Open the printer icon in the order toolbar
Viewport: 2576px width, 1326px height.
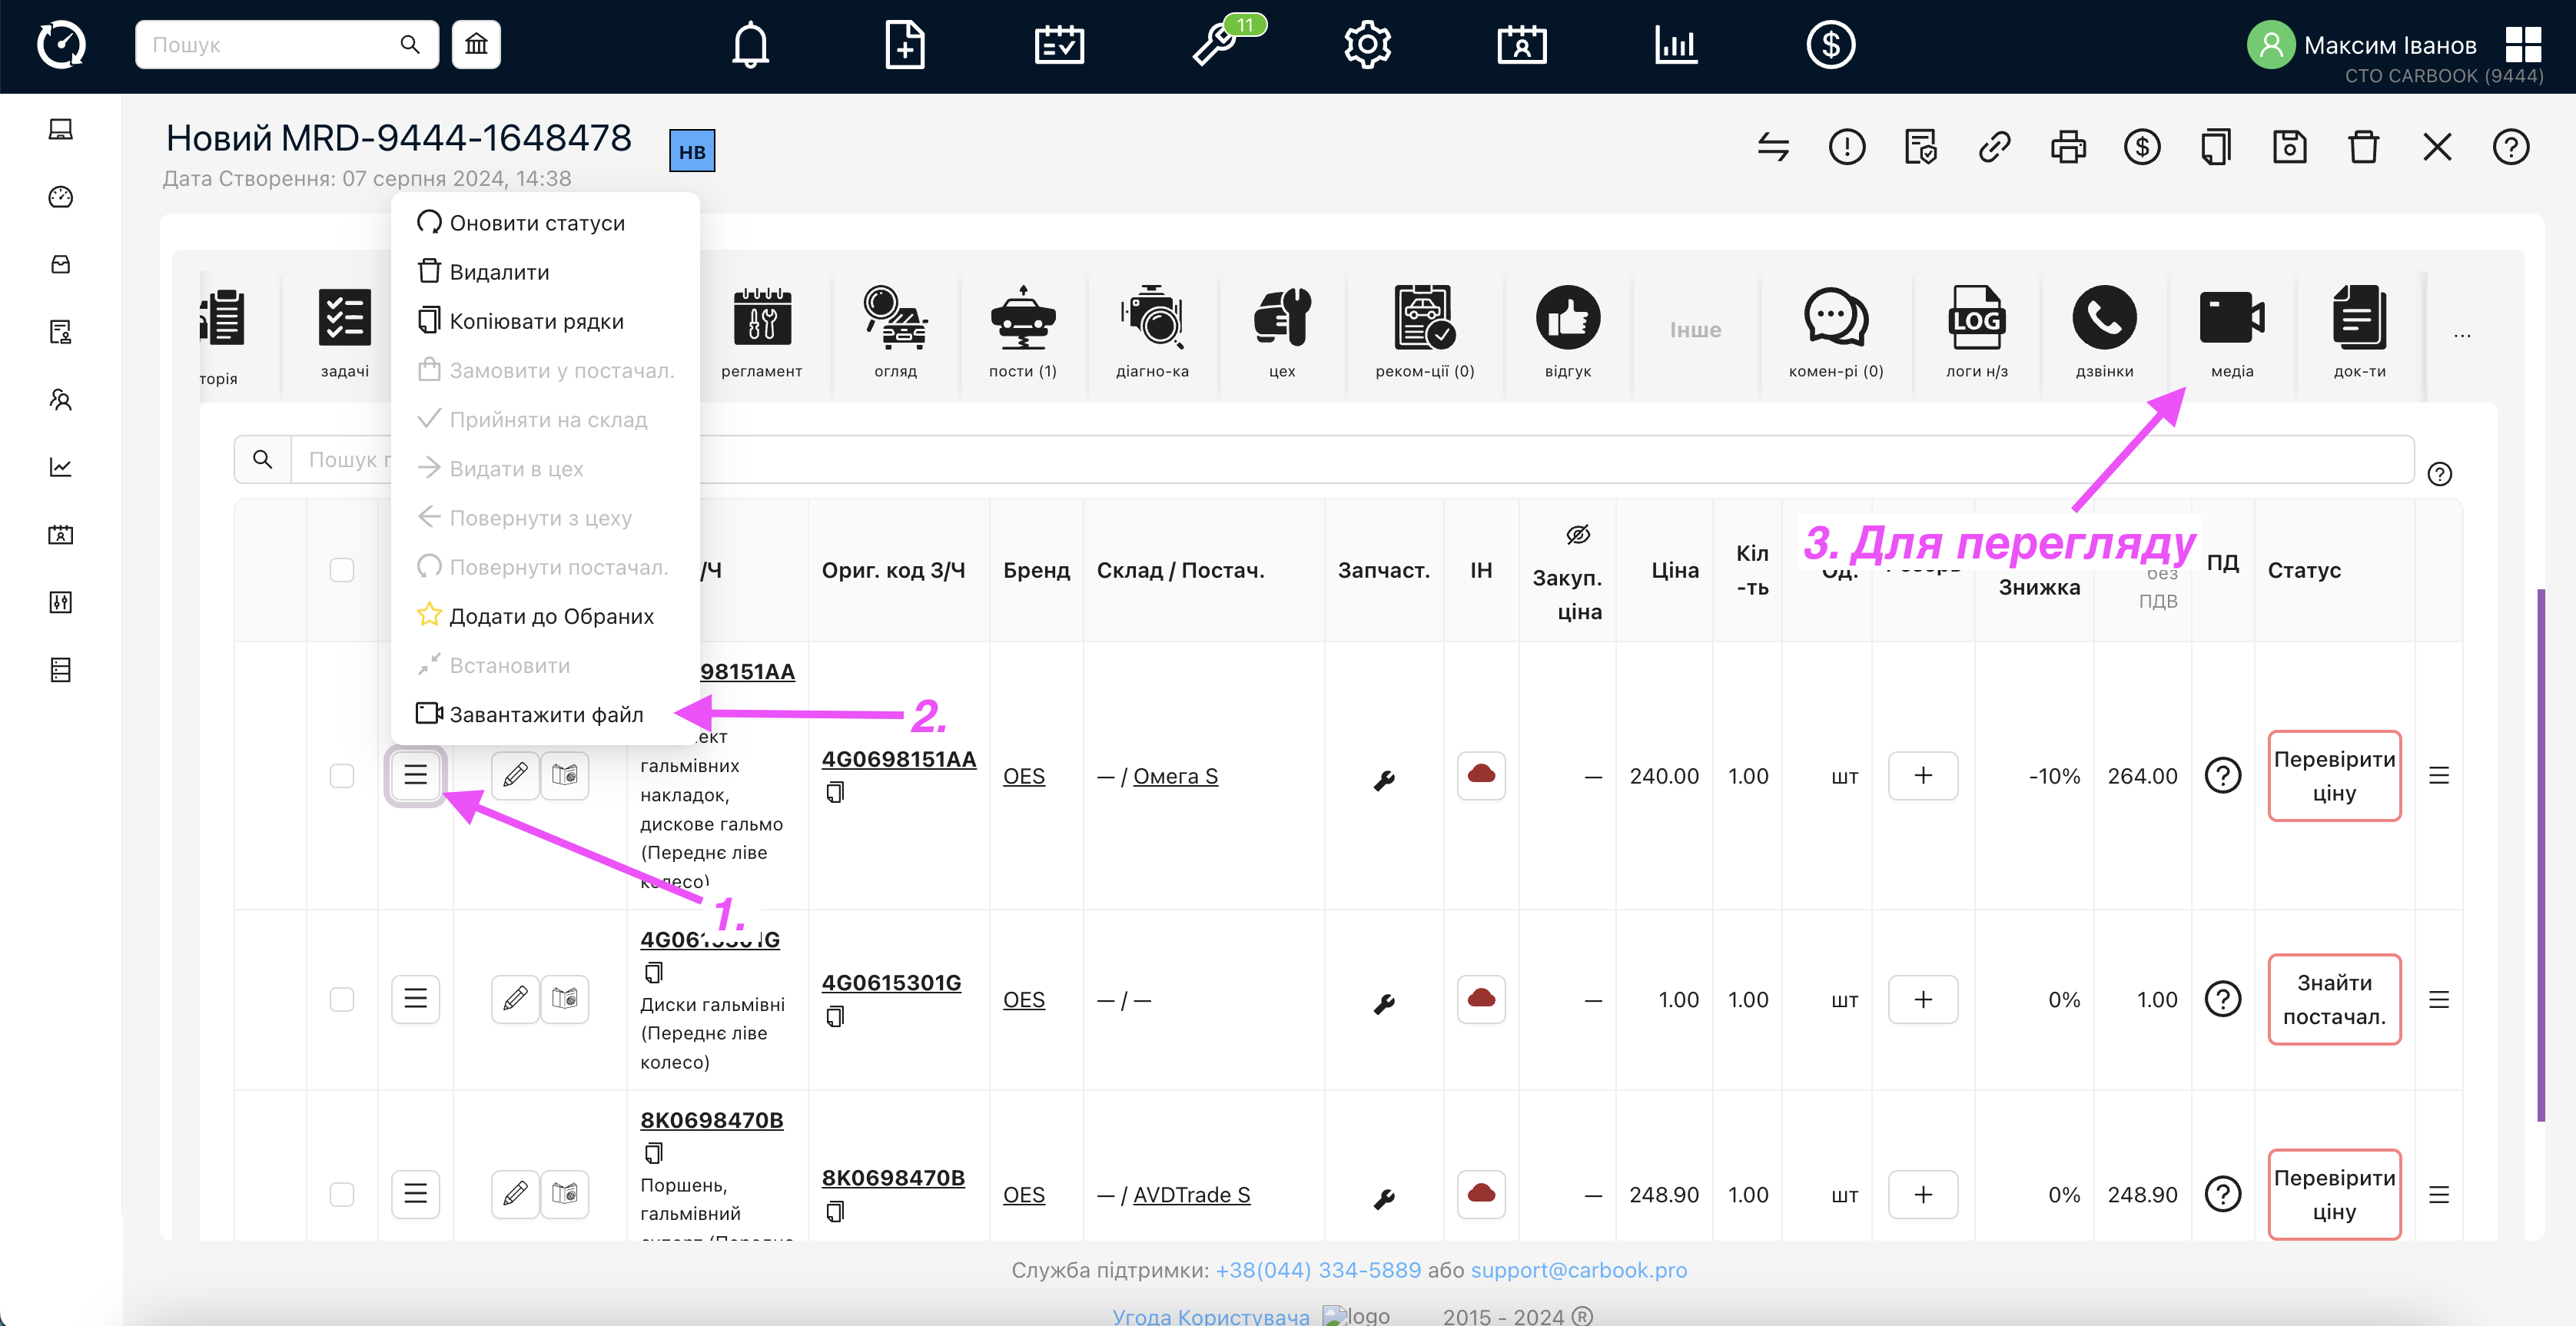[x=2068, y=147]
